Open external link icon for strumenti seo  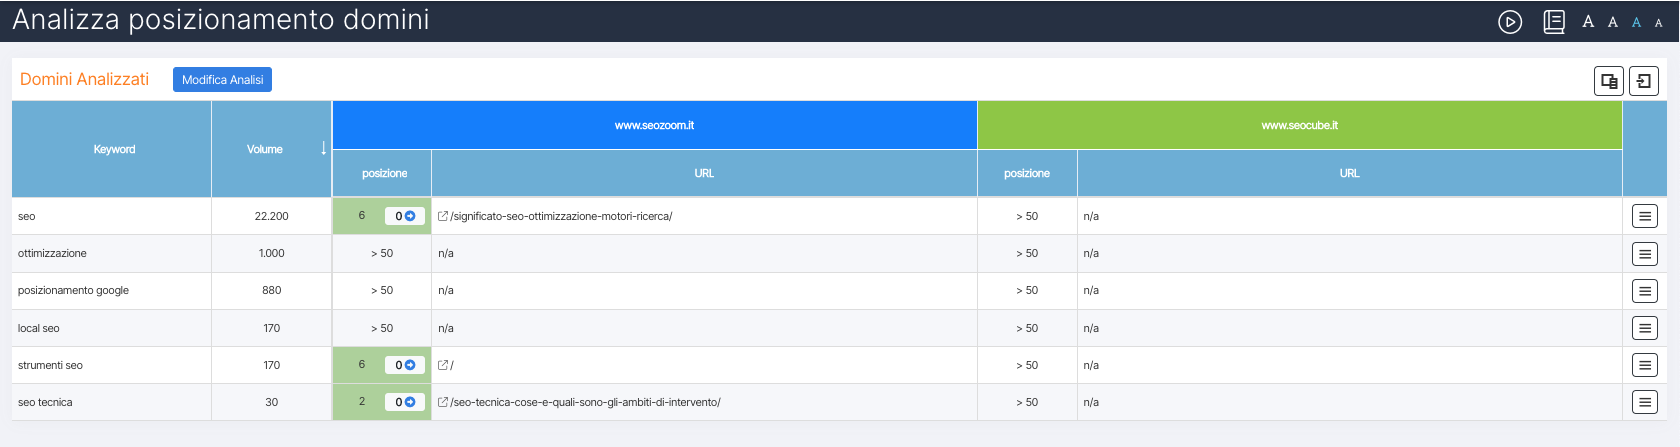point(443,365)
